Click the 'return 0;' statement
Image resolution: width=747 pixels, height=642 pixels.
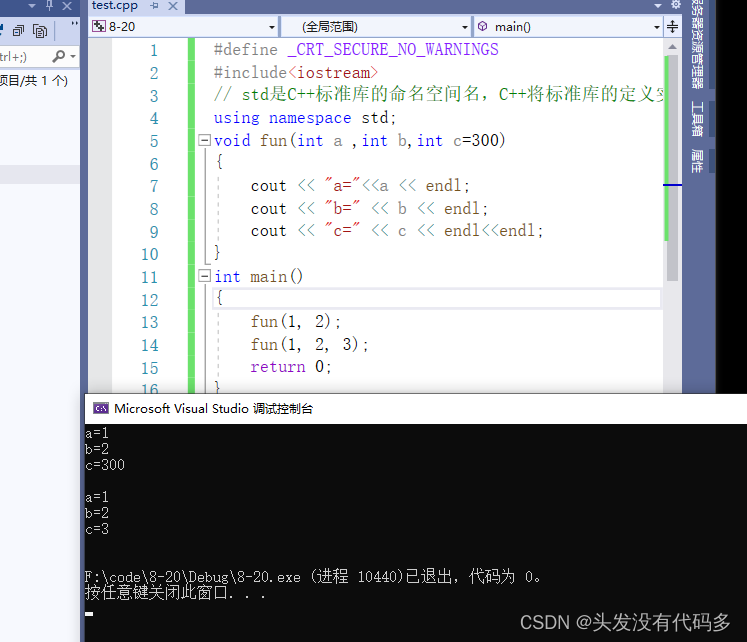click(x=291, y=366)
